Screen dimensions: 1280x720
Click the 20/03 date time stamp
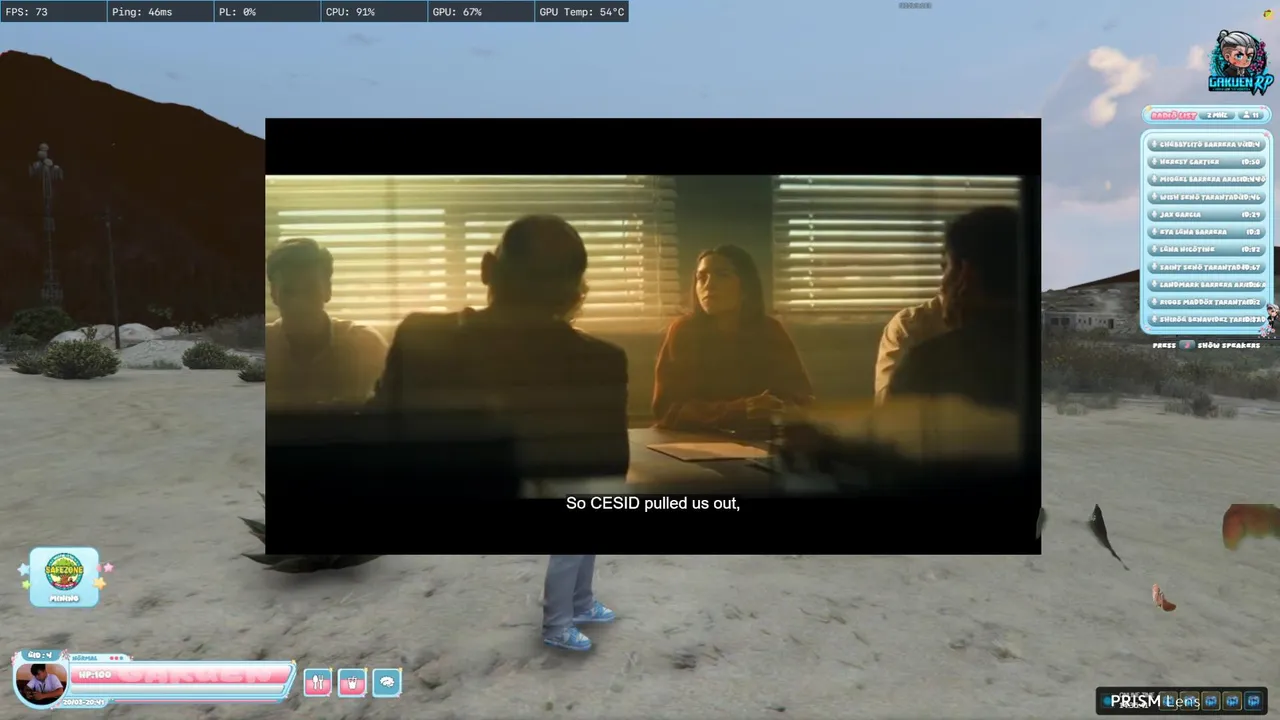83,702
